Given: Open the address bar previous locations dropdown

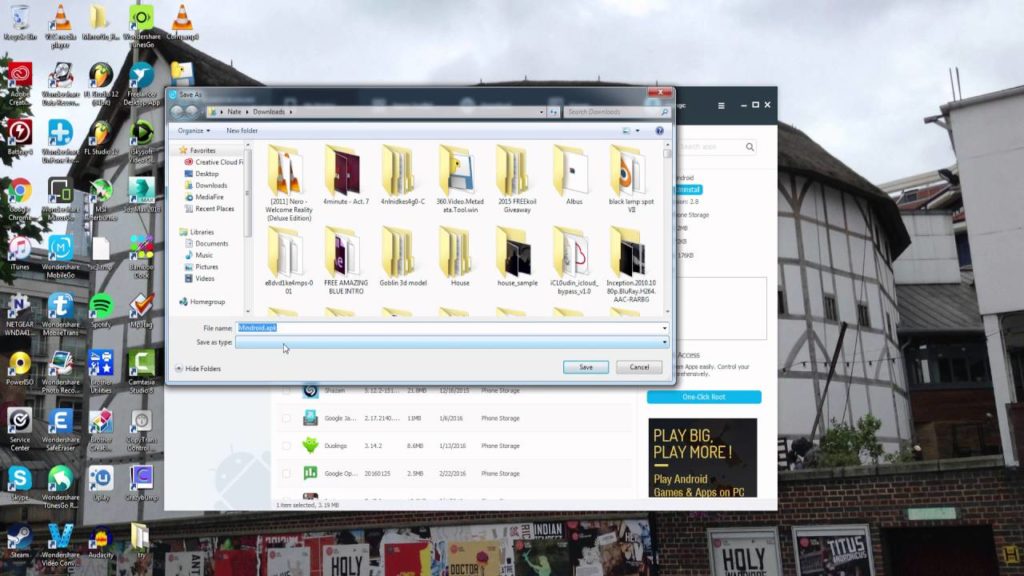Looking at the screenshot, I should [x=541, y=112].
